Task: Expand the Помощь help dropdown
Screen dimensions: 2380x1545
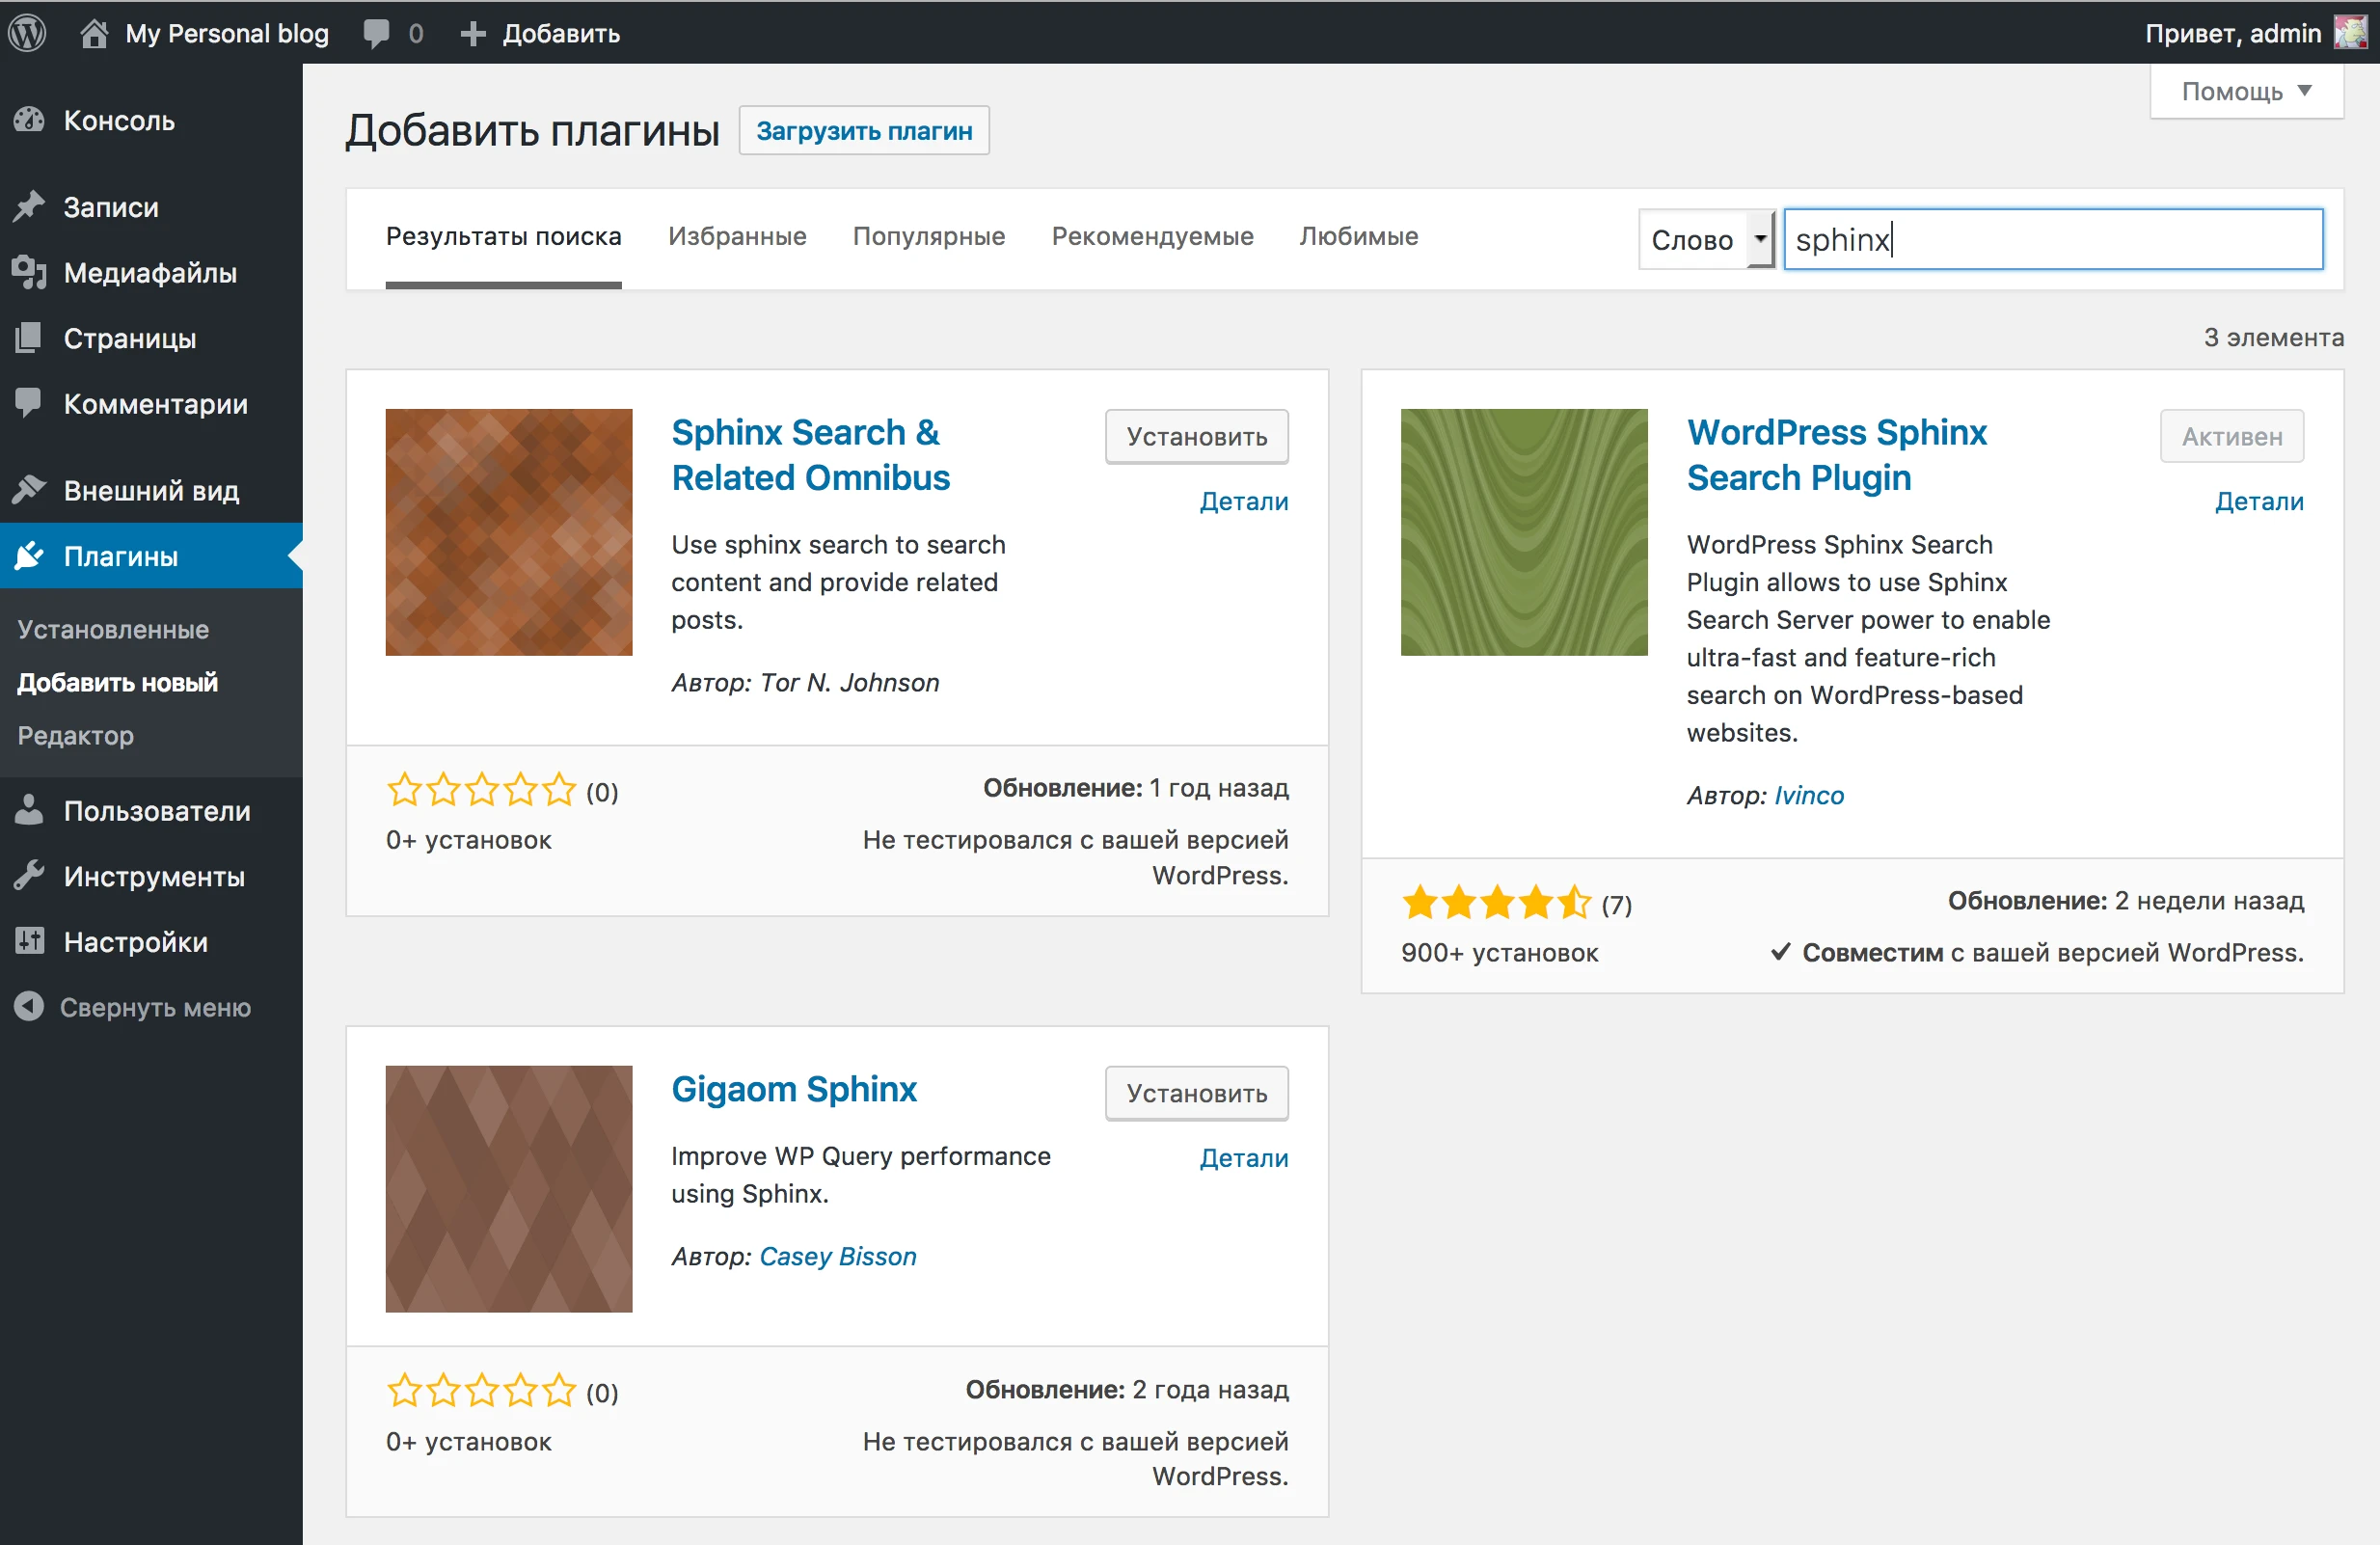Action: point(2245,91)
